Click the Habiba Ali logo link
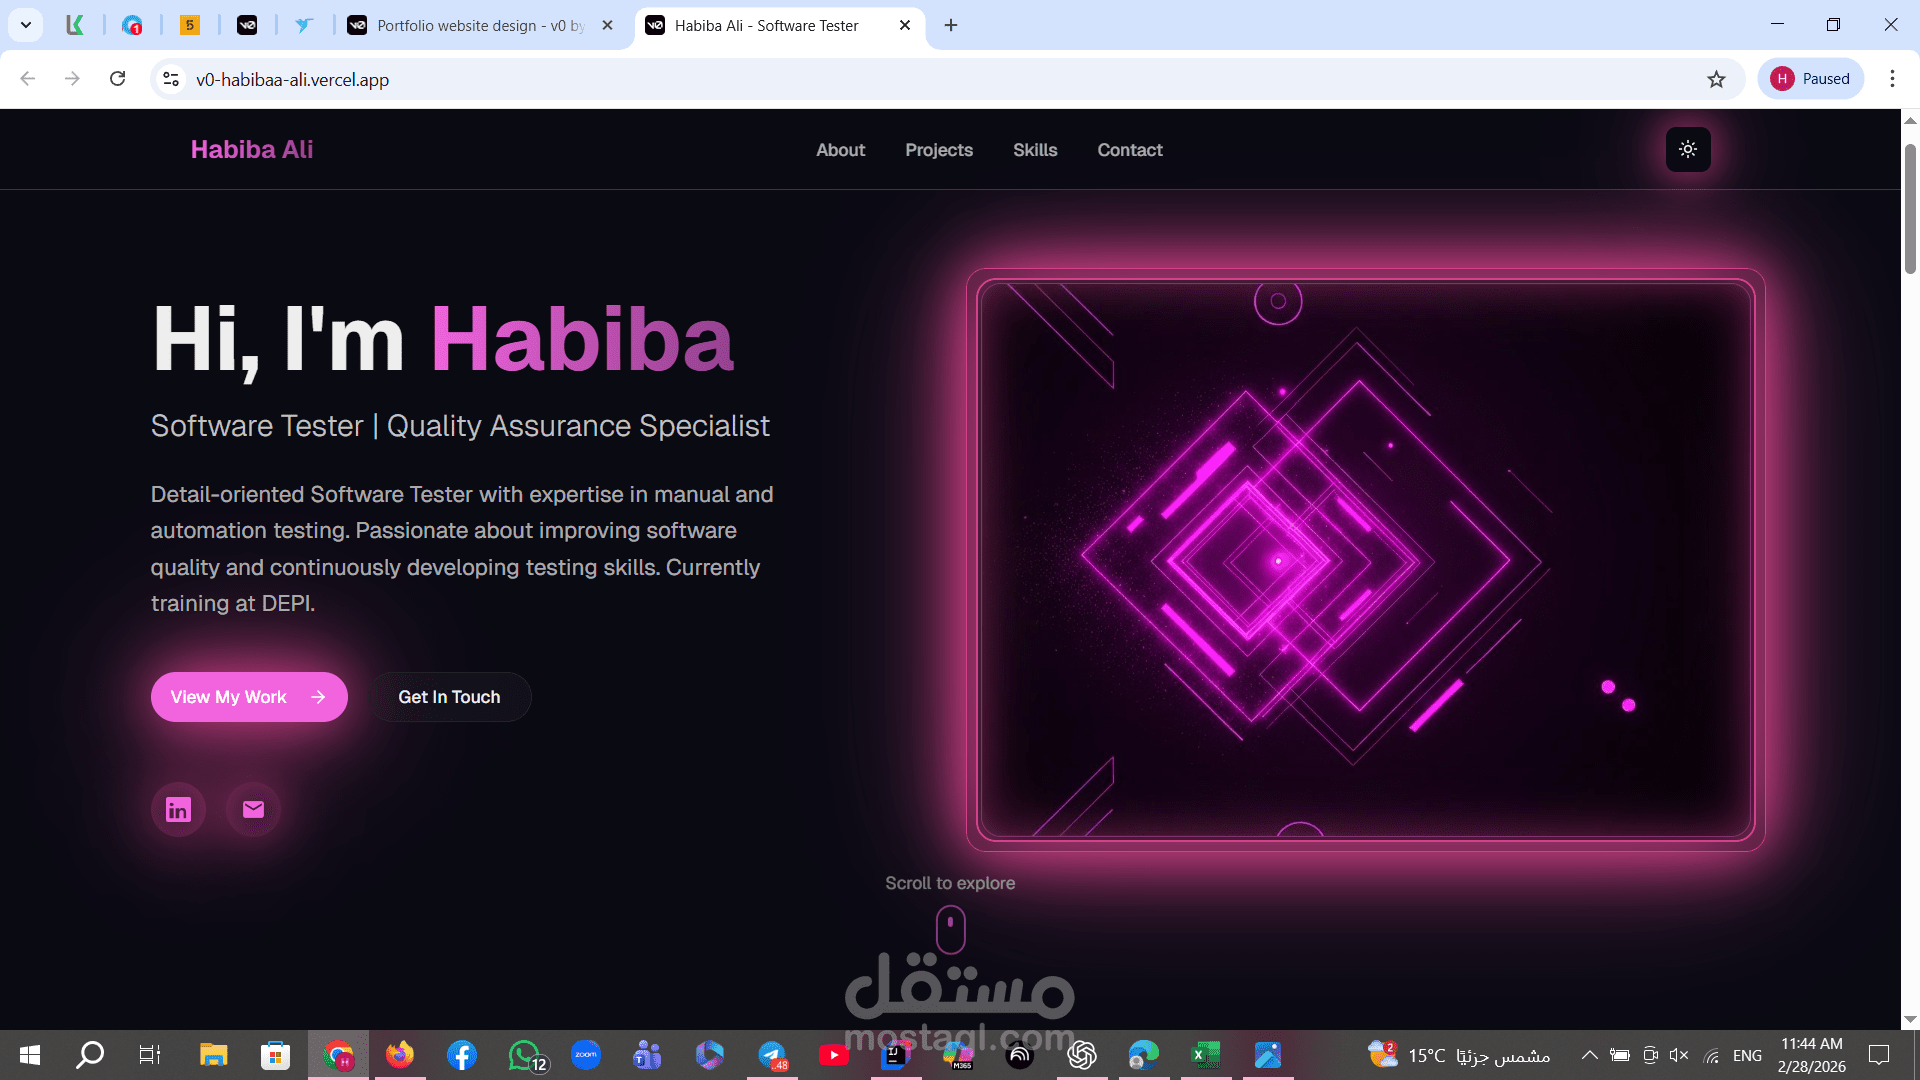This screenshot has width=1920, height=1080. pyautogui.click(x=251, y=149)
